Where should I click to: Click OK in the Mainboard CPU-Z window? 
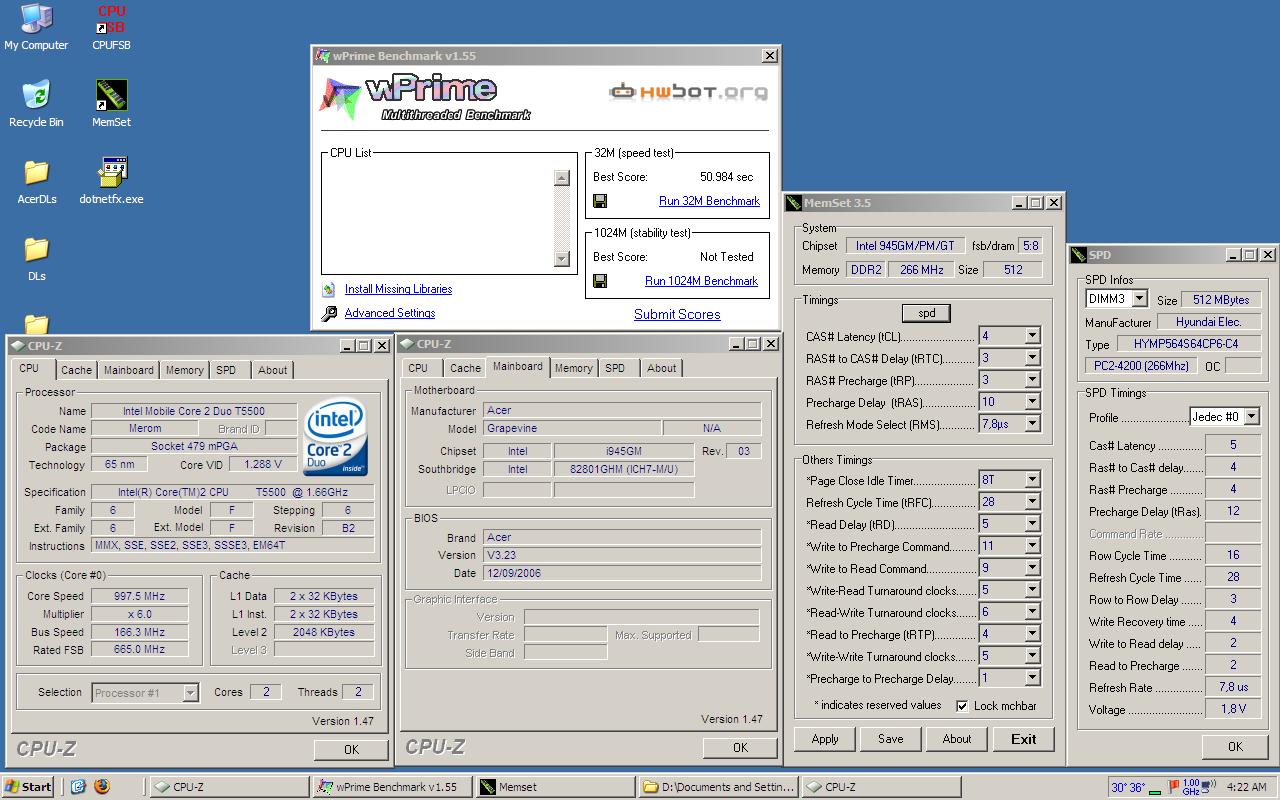click(740, 747)
